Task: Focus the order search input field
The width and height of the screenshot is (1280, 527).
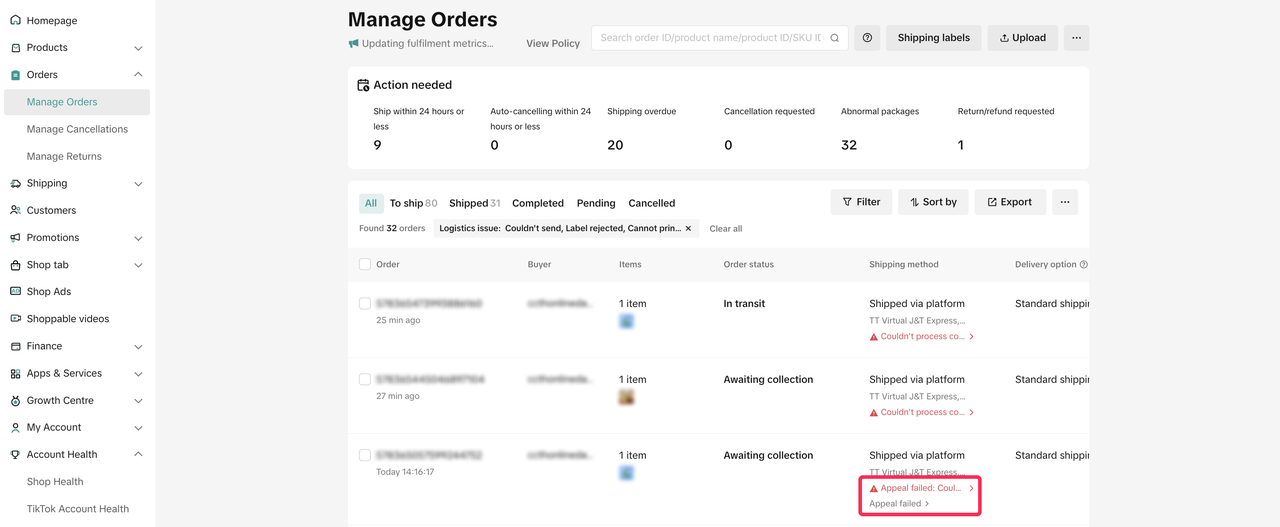Action: point(710,38)
